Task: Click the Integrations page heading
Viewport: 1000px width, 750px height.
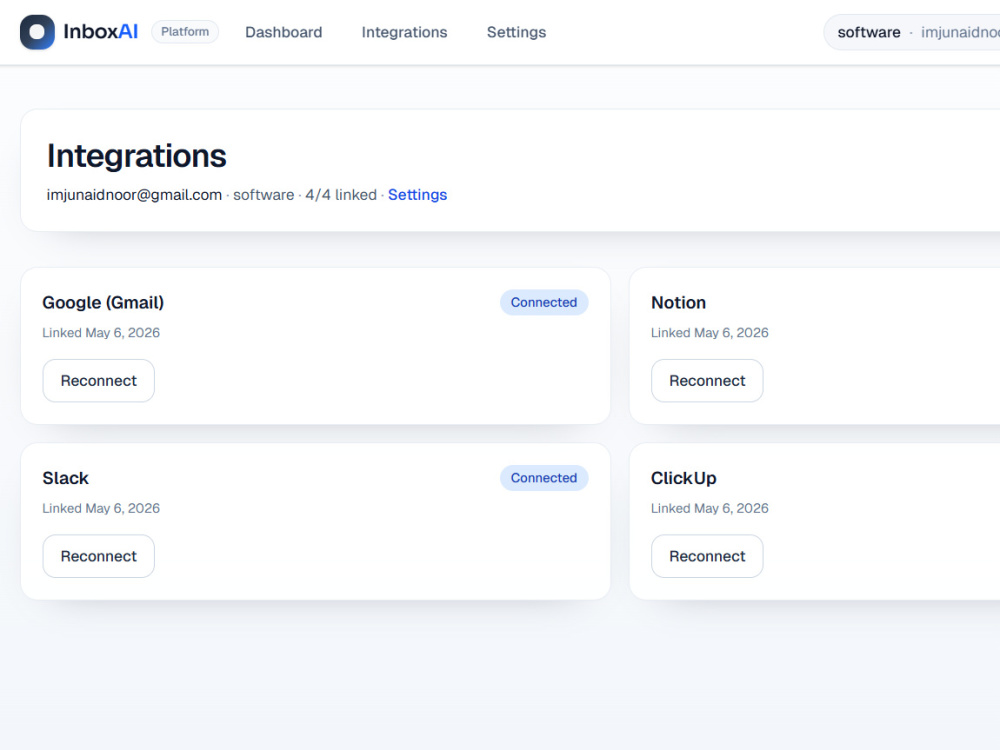Action: pos(136,156)
